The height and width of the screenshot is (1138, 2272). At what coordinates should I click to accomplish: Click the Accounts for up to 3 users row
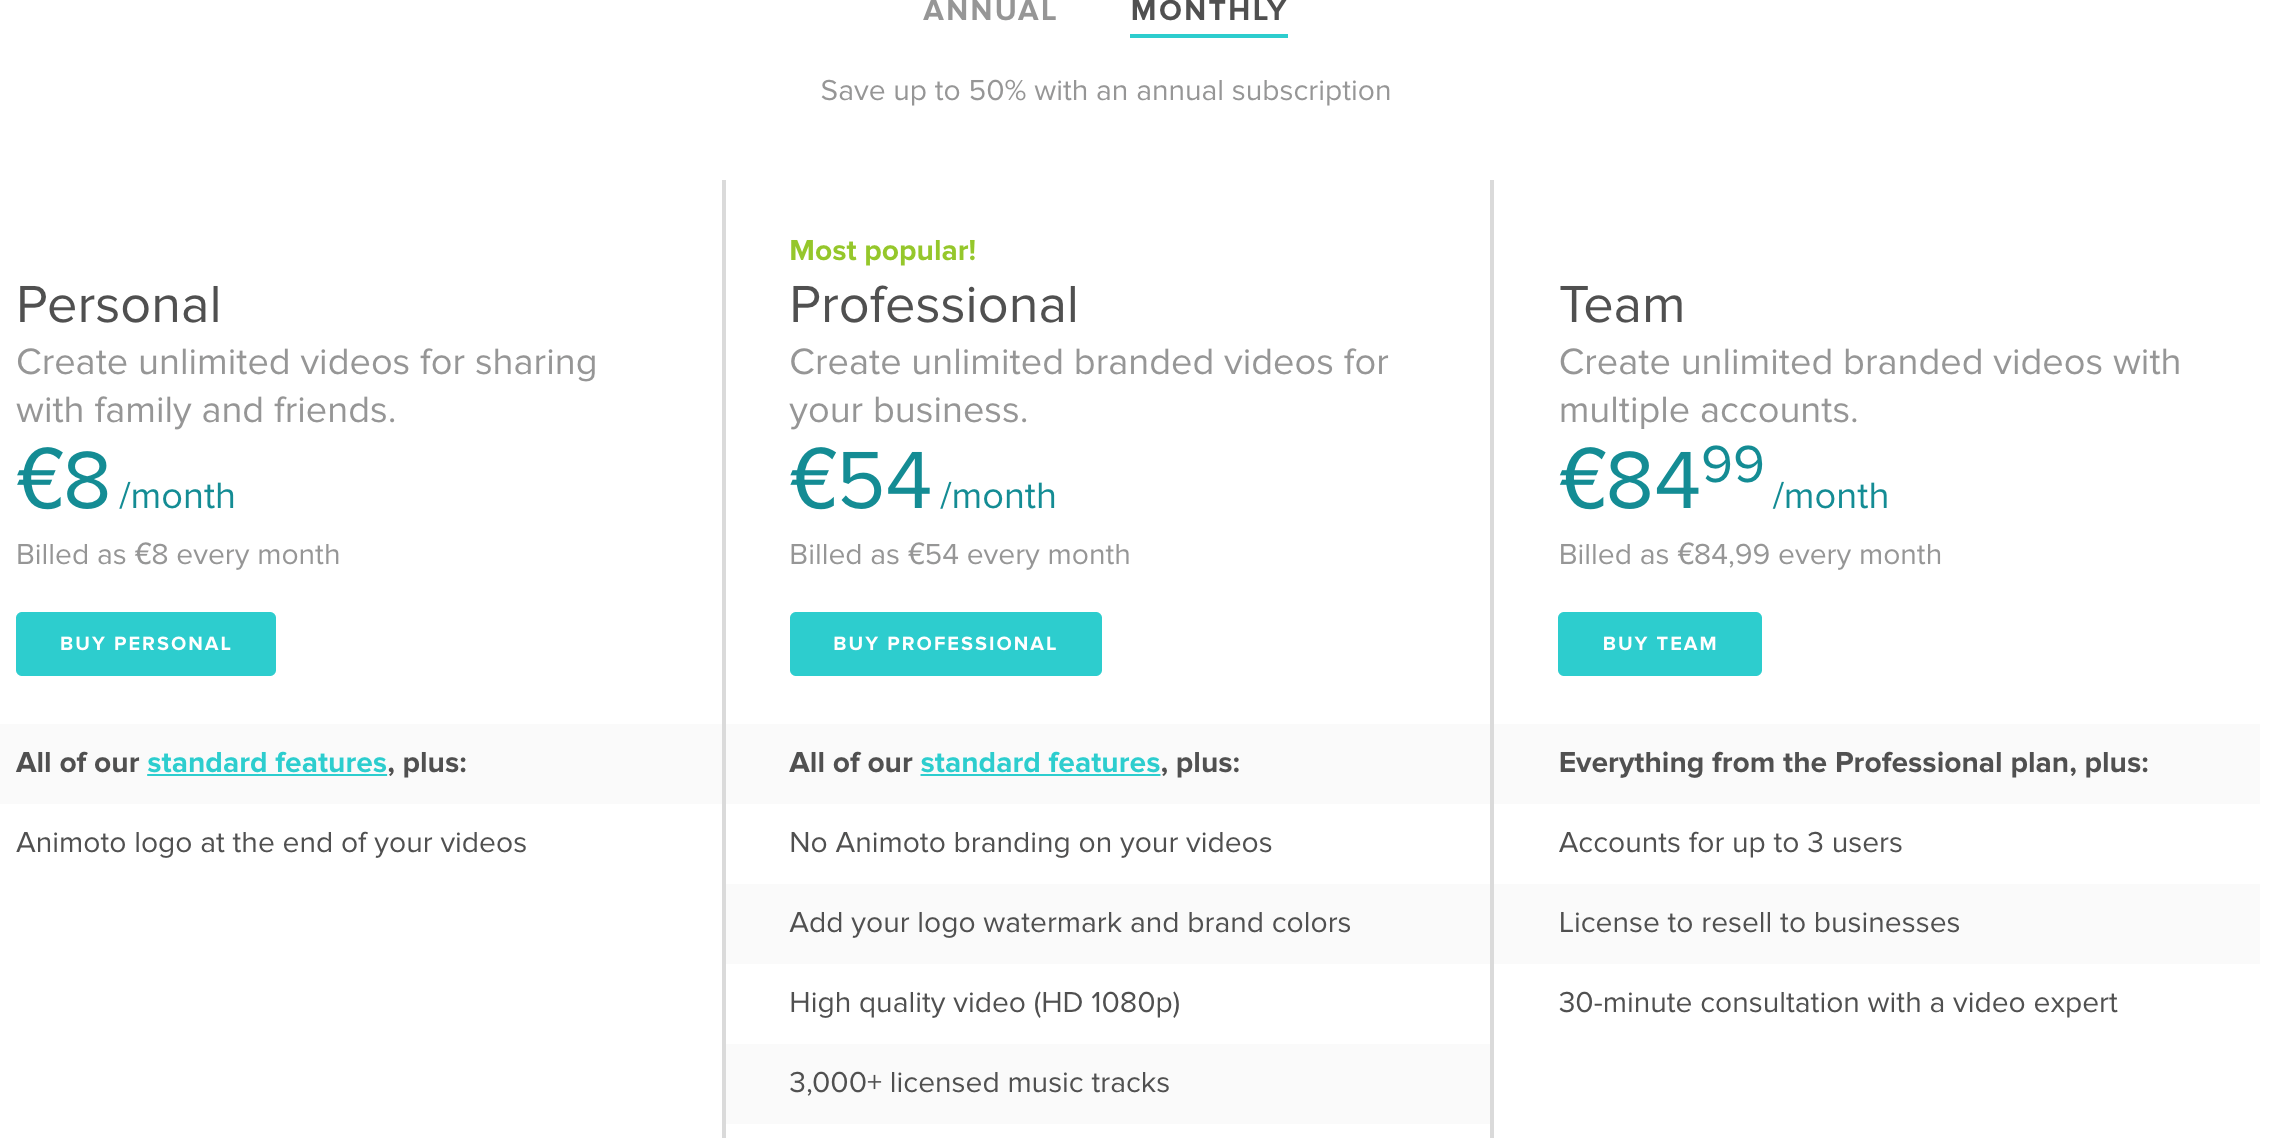coord(1729,843)
